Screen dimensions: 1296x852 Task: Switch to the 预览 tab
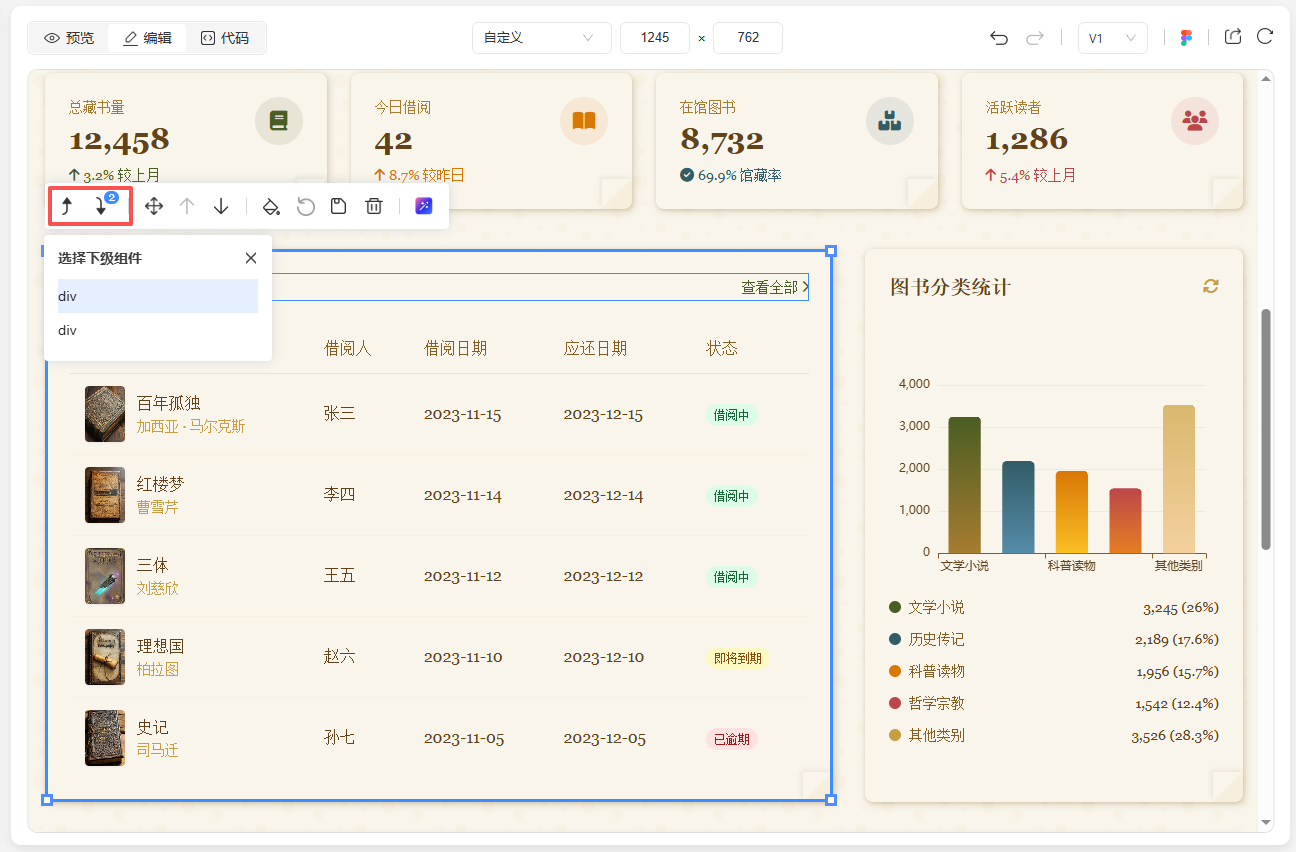69,38
